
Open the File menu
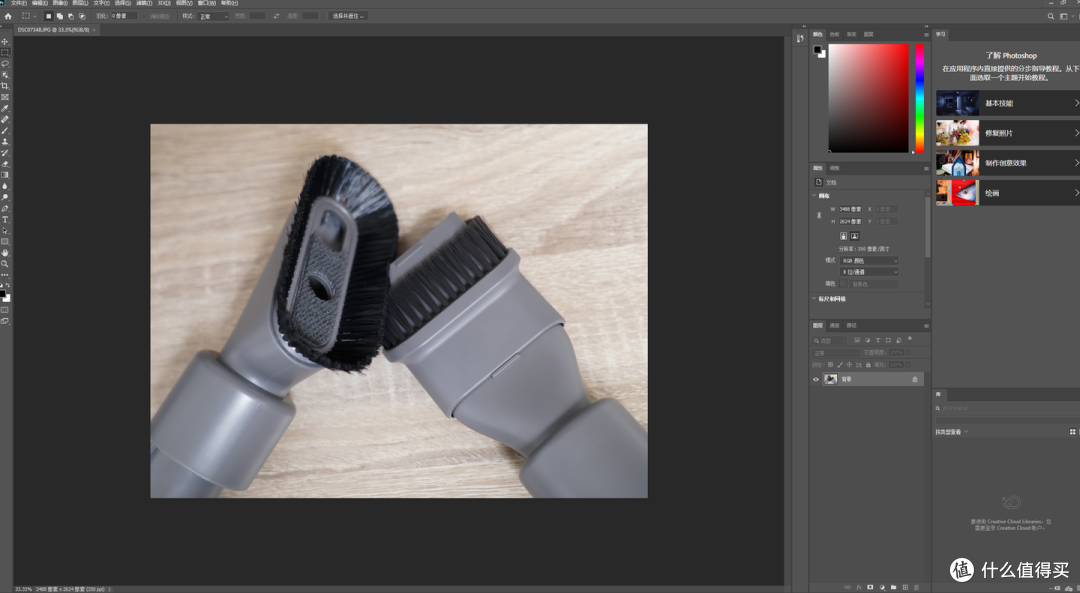click(x=19, y=3)
